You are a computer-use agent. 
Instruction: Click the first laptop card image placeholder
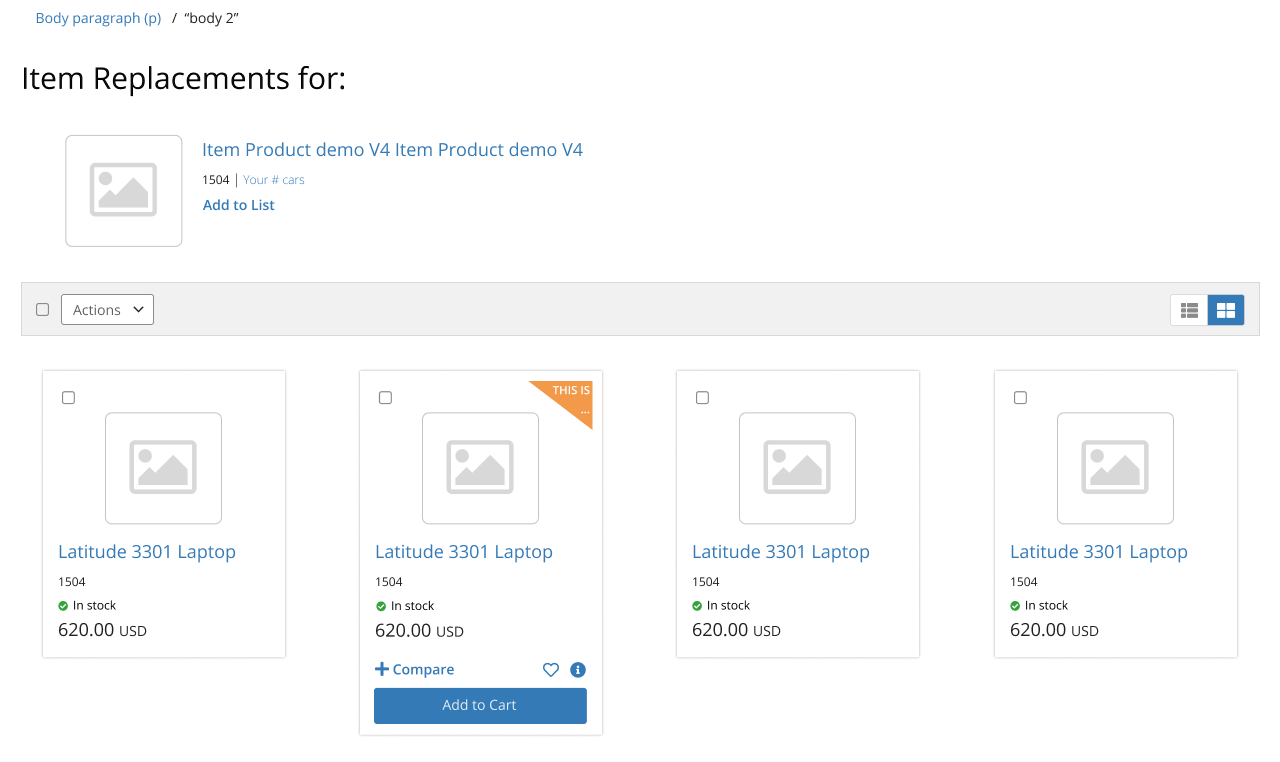coord(163,468)
